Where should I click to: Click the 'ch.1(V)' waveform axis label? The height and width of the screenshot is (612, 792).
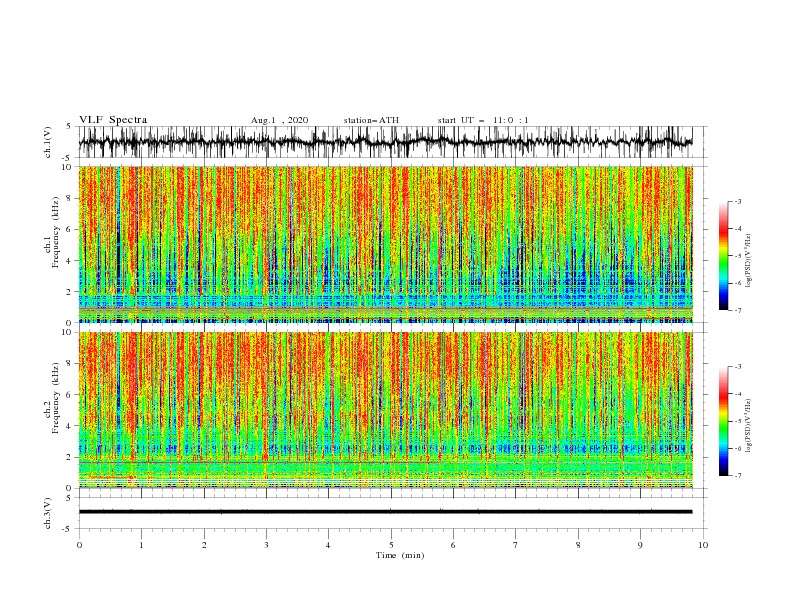[48, 142]
